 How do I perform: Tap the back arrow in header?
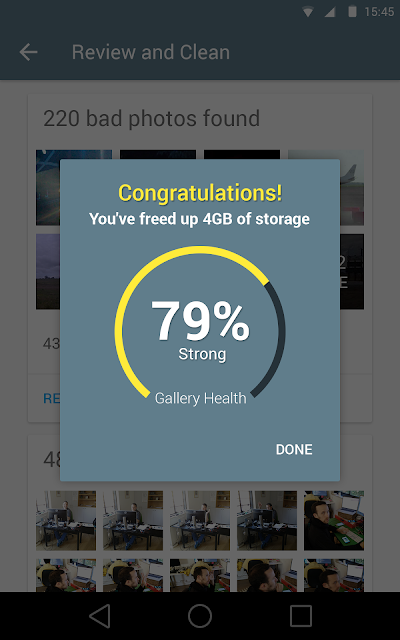click(29, 52)
